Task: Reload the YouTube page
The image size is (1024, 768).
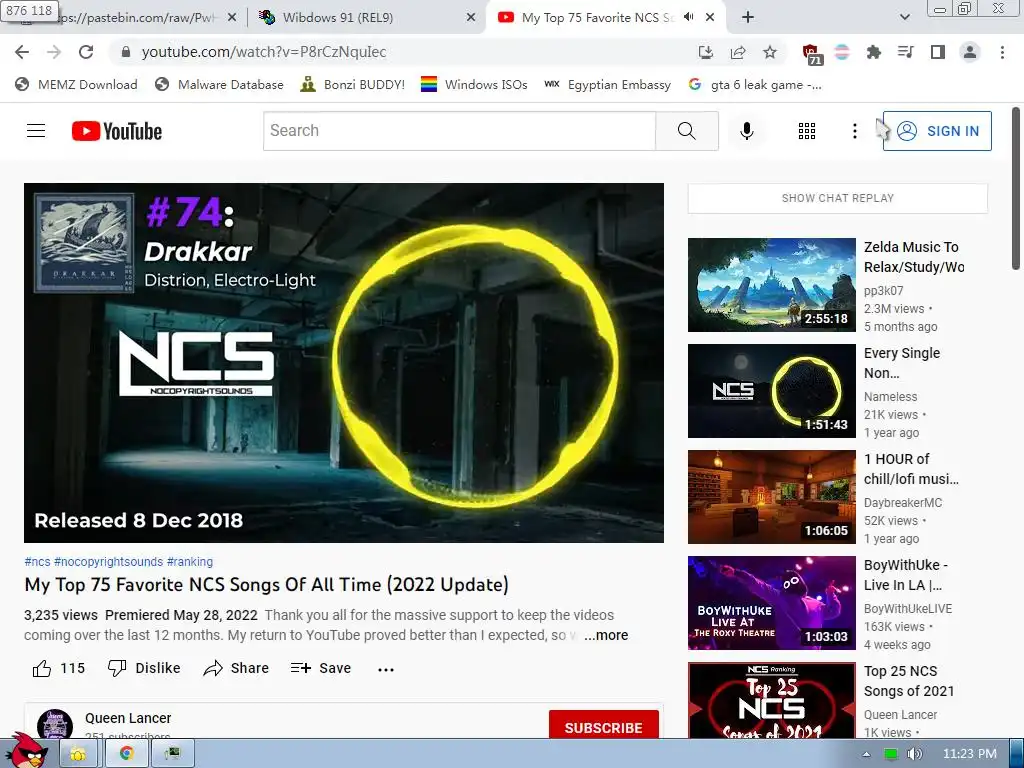Action: [x=86, y=52]
